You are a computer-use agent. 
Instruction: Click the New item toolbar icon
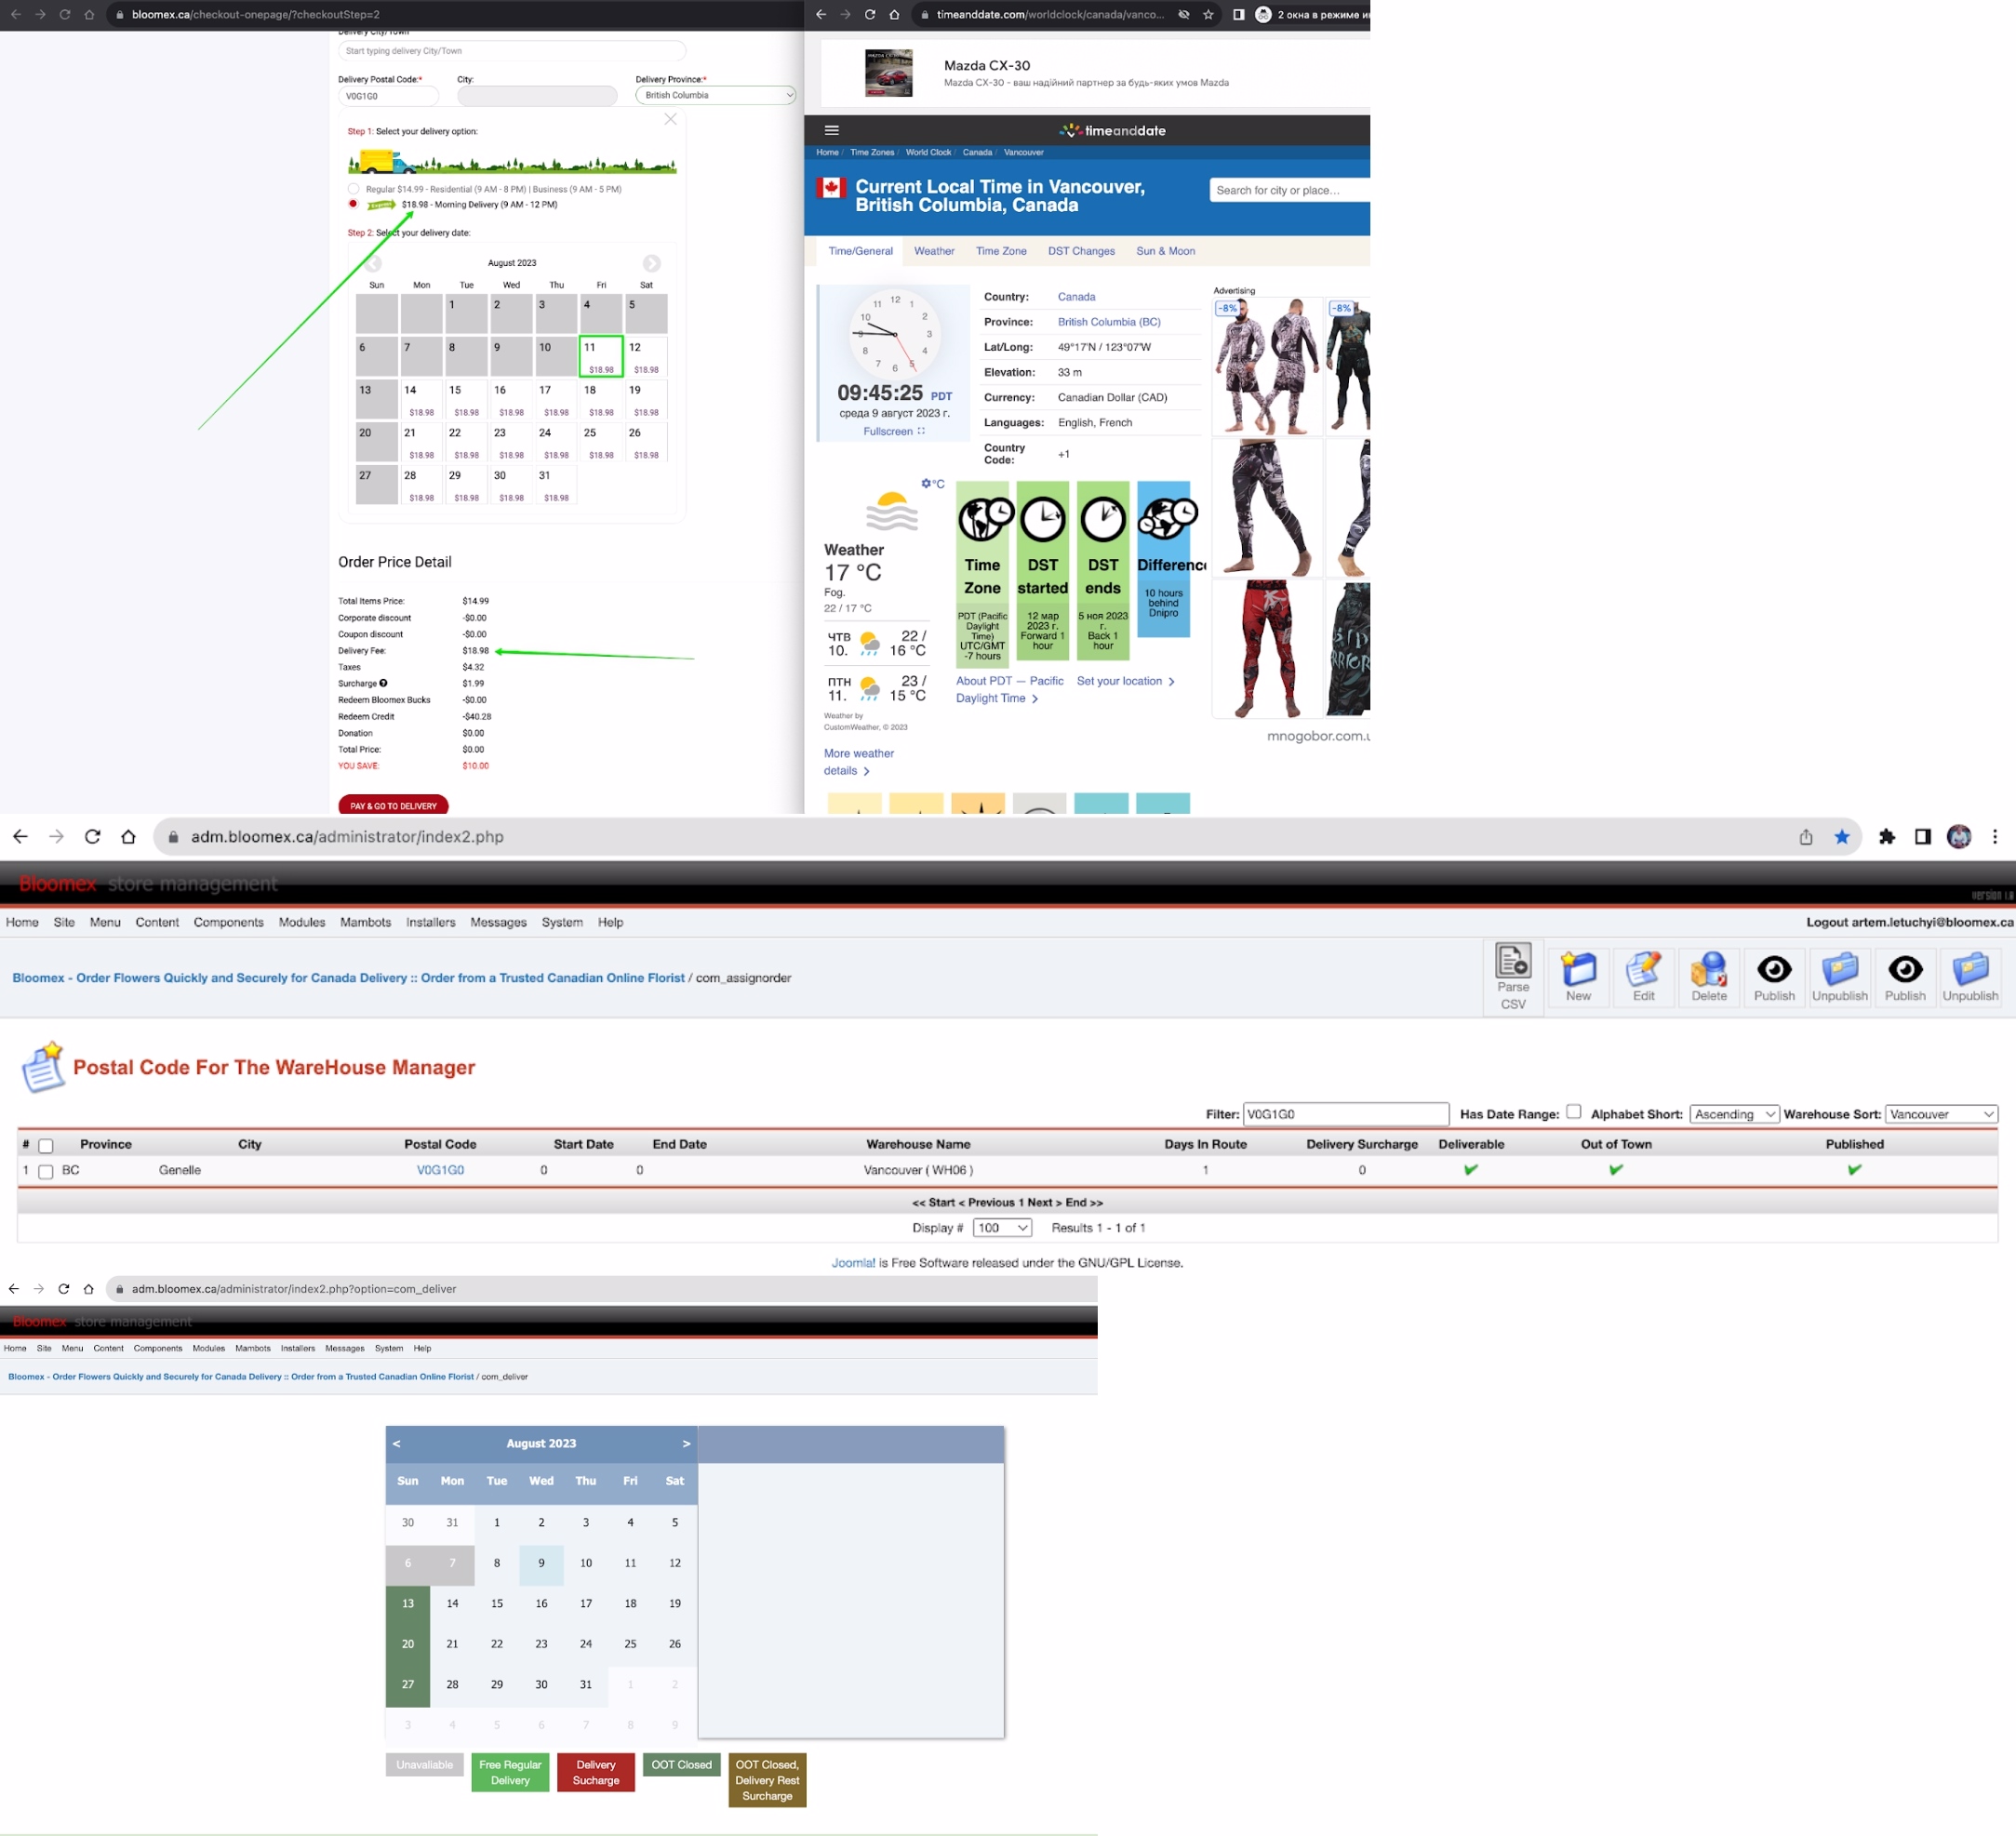click(x=1578, y=976)
